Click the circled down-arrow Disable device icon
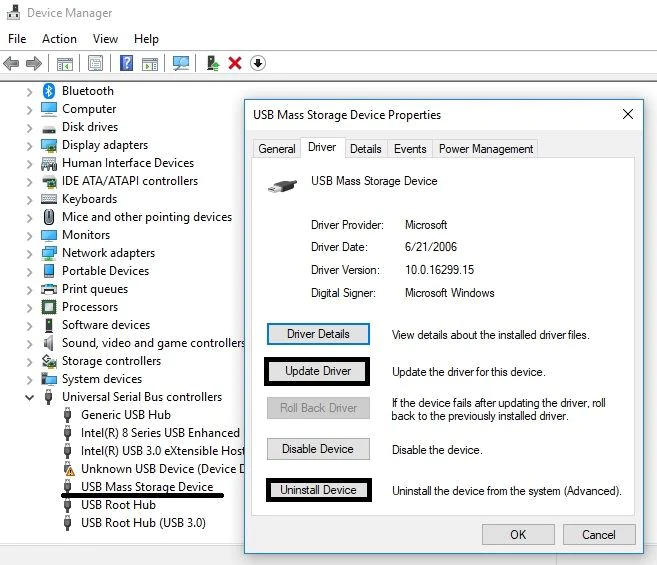 [258, 63]
